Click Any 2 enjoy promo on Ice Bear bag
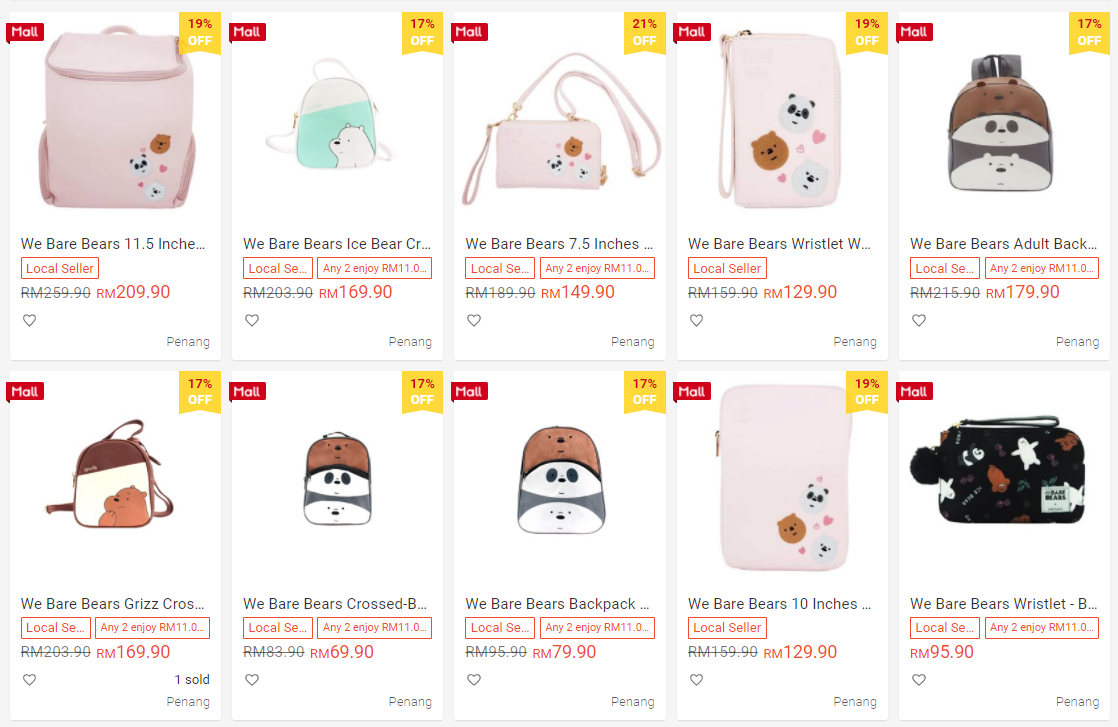 [374, 268]
